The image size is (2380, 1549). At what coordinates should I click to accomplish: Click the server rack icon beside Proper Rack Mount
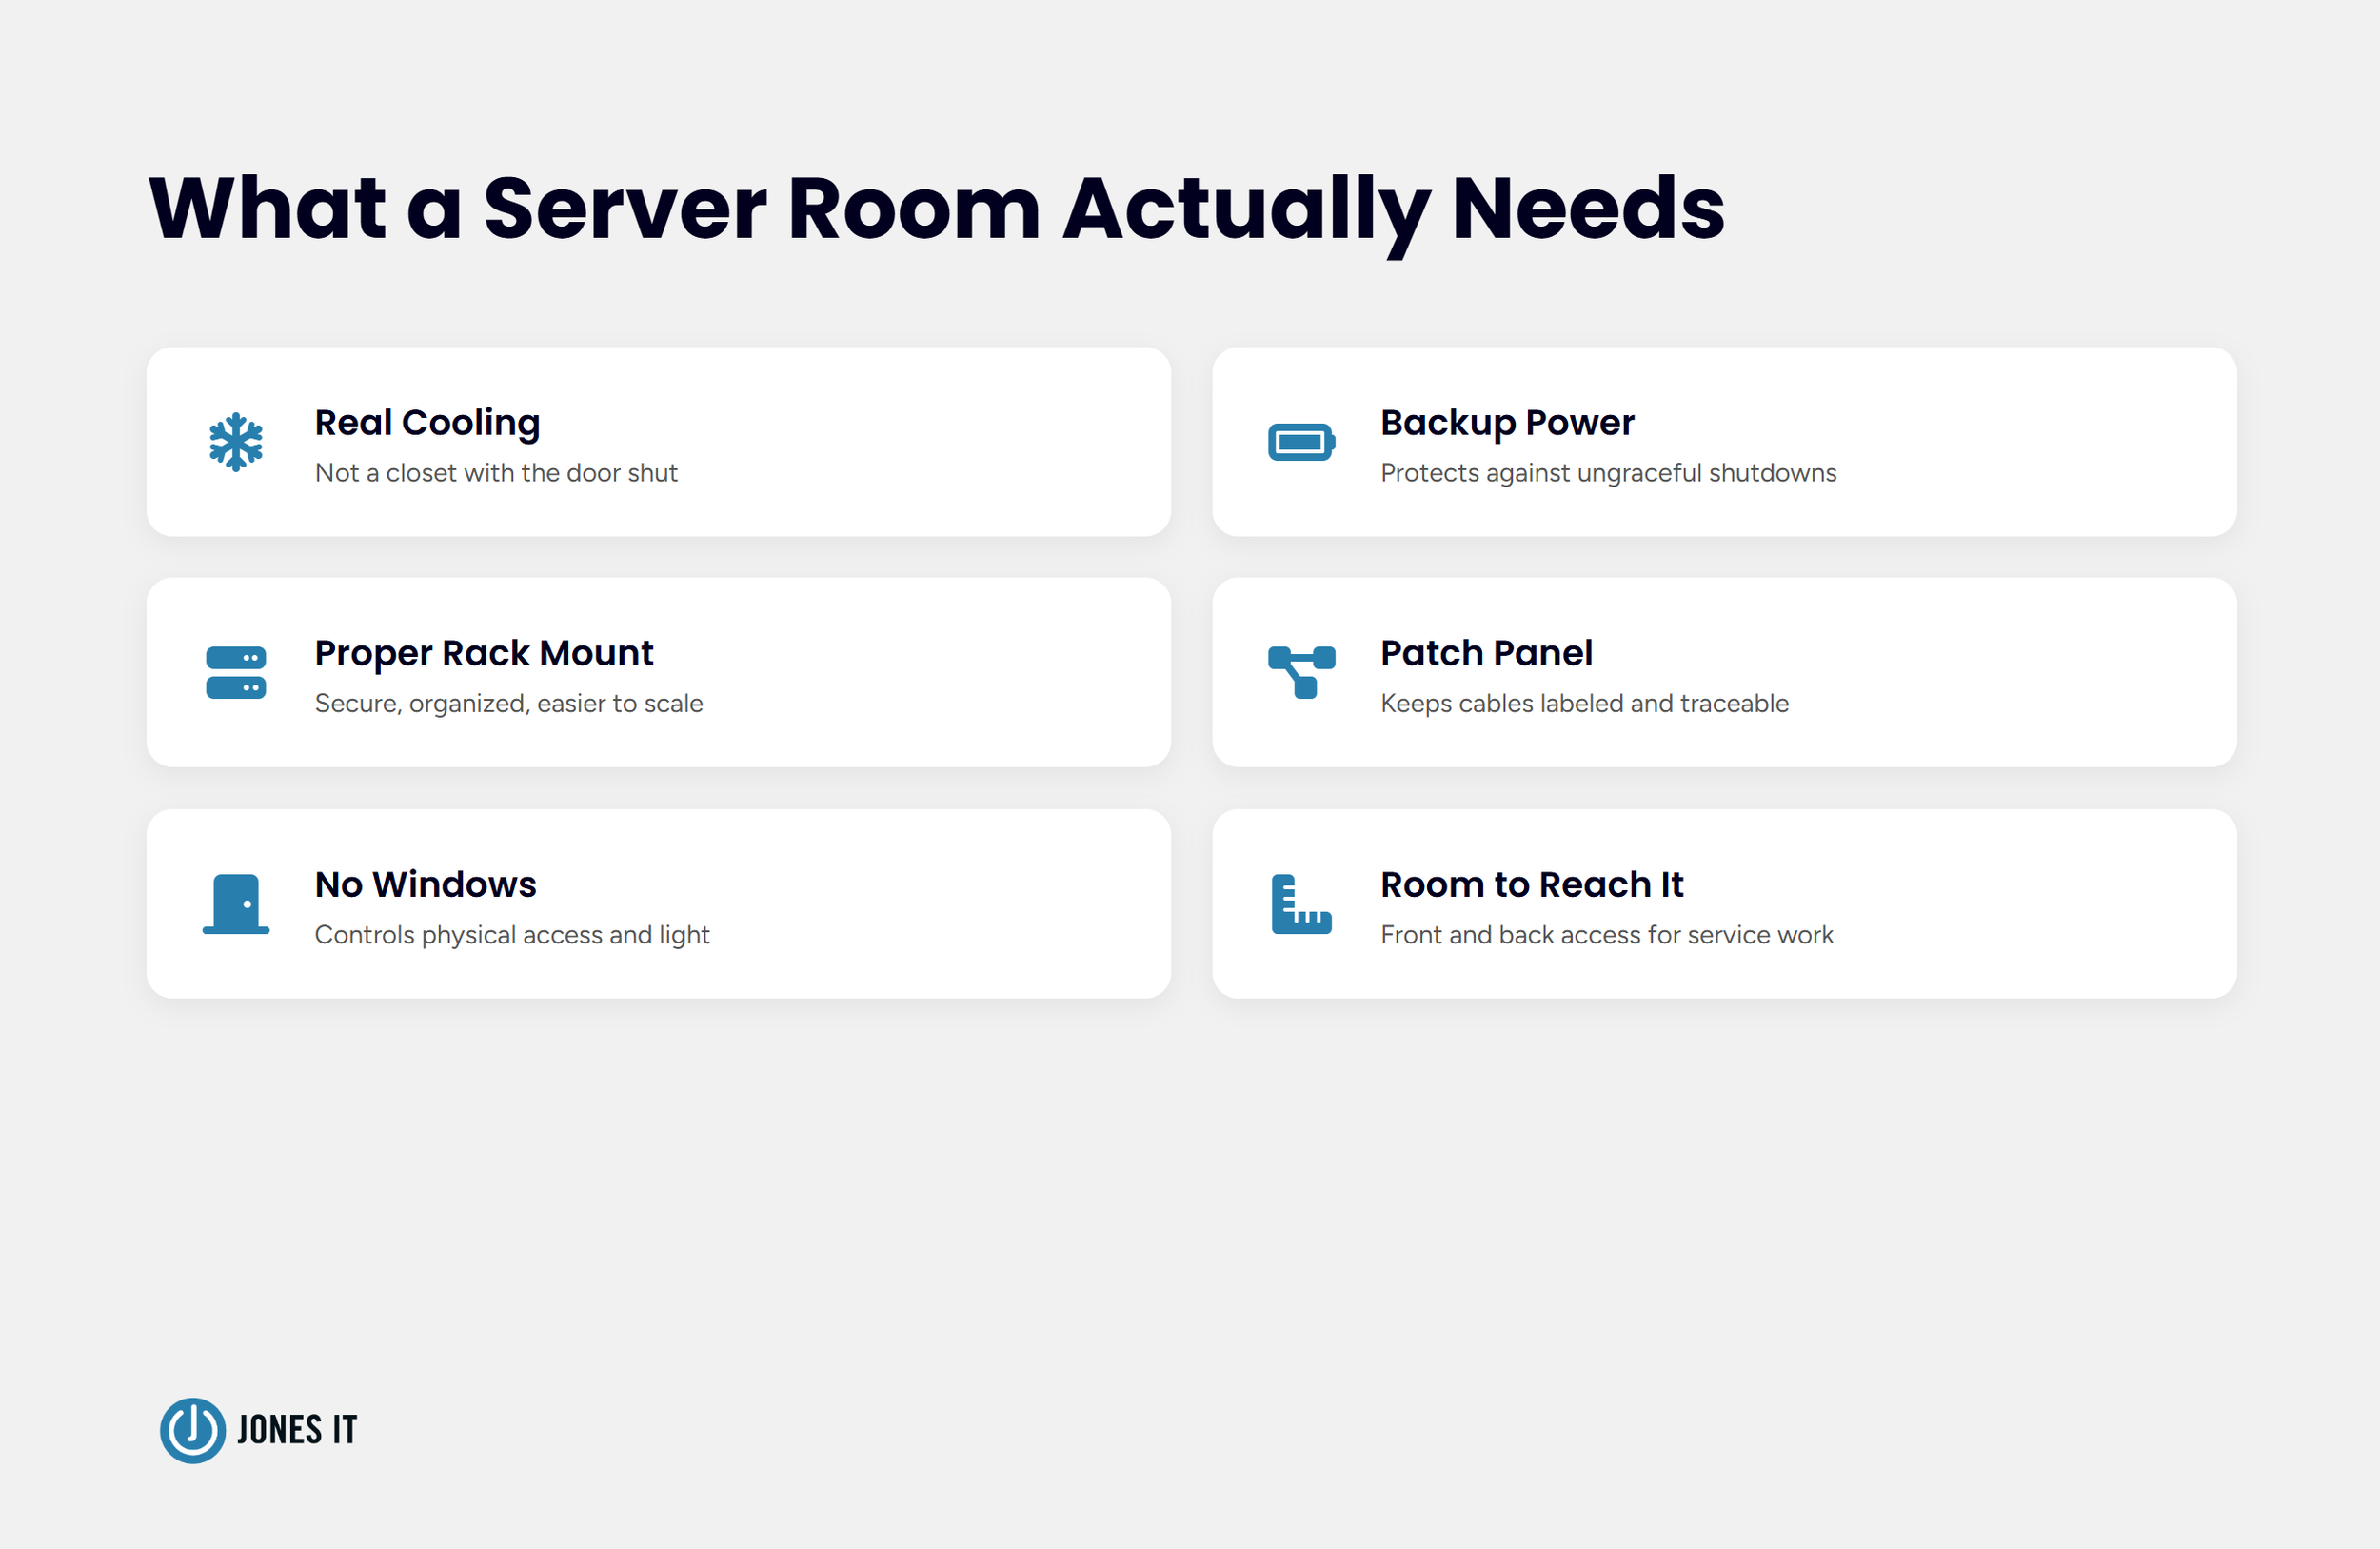click(x=236, y=673)
